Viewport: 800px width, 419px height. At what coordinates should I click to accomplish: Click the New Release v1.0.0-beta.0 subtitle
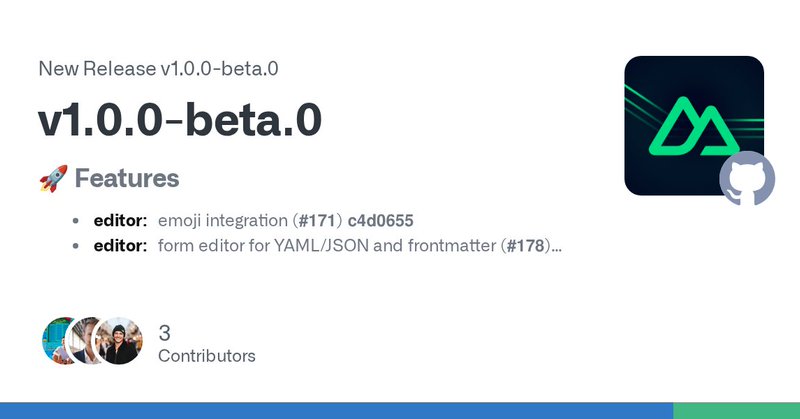[x=158, y=68]
